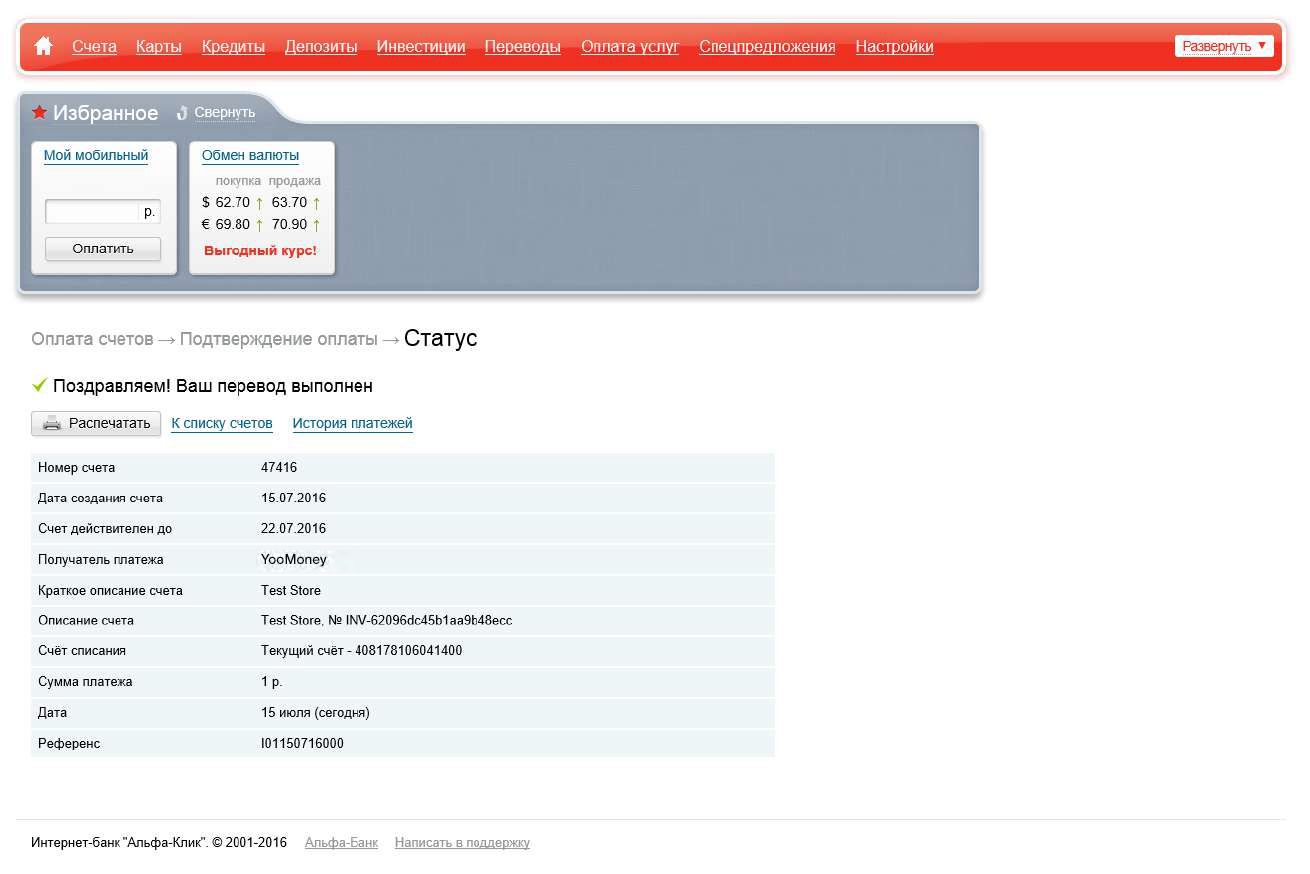This screenshot has height=874, width=1310.
Task: Return via К списку счетов link
Action: click(222, 424)
